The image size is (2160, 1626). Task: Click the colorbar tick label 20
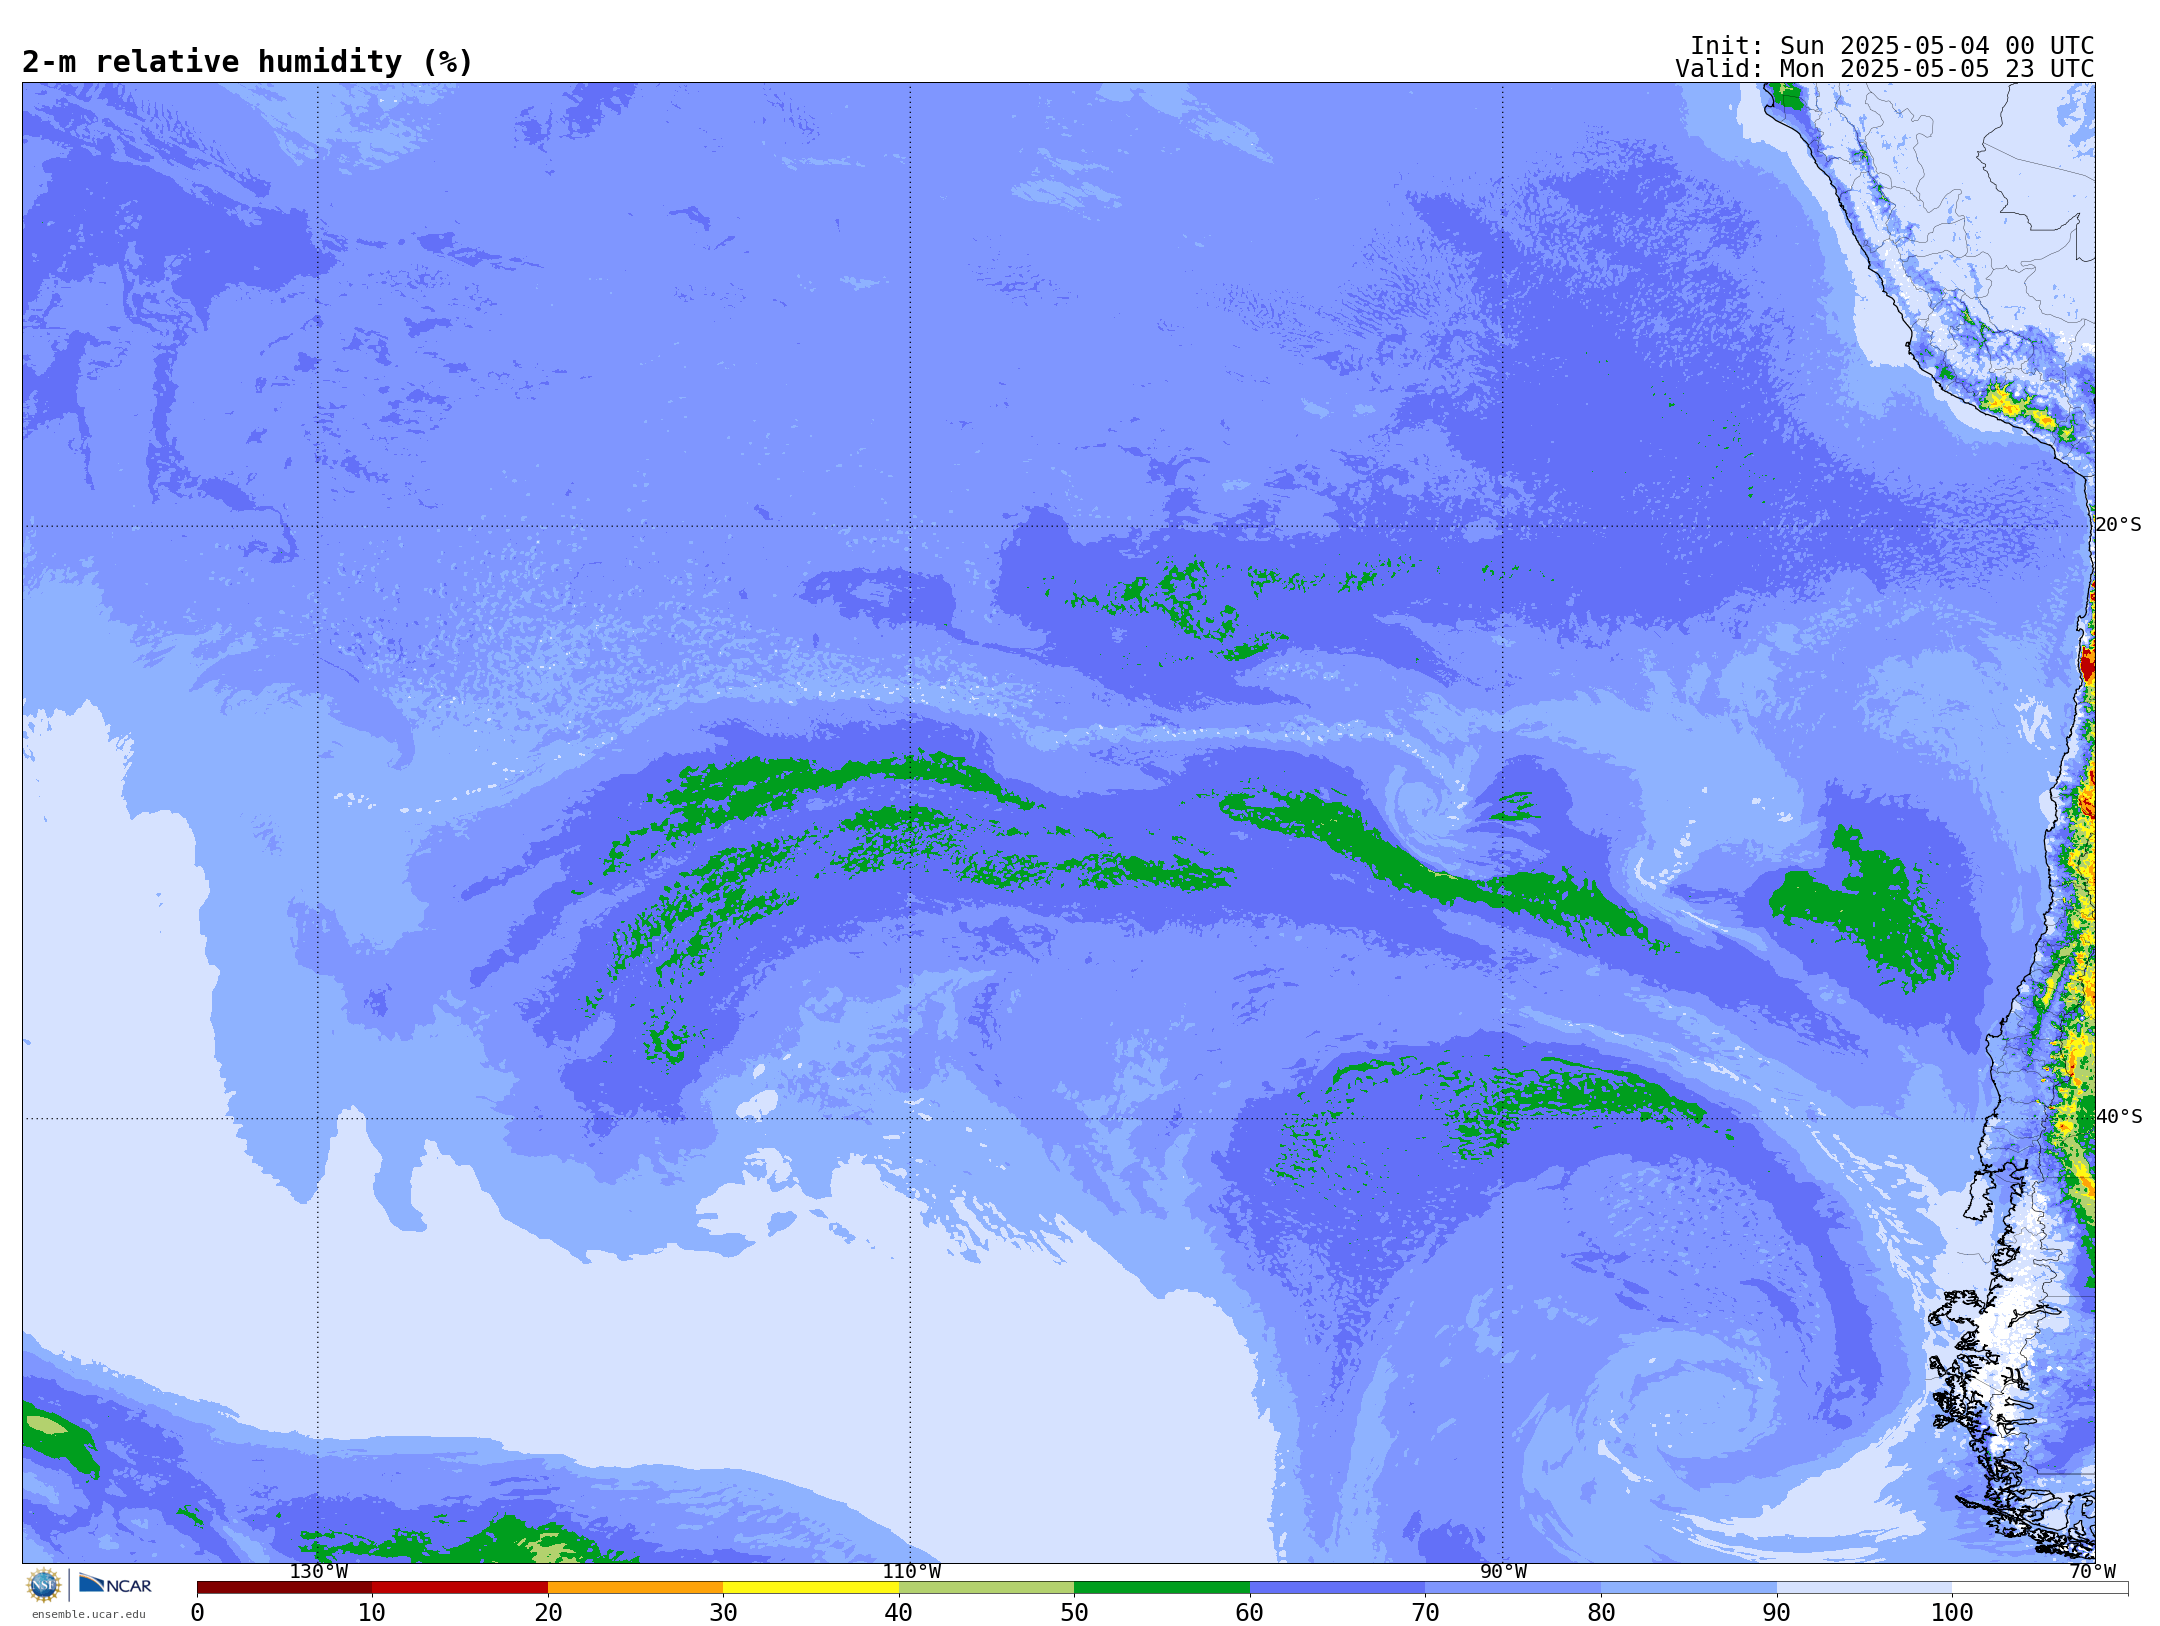pos(548,1613)
